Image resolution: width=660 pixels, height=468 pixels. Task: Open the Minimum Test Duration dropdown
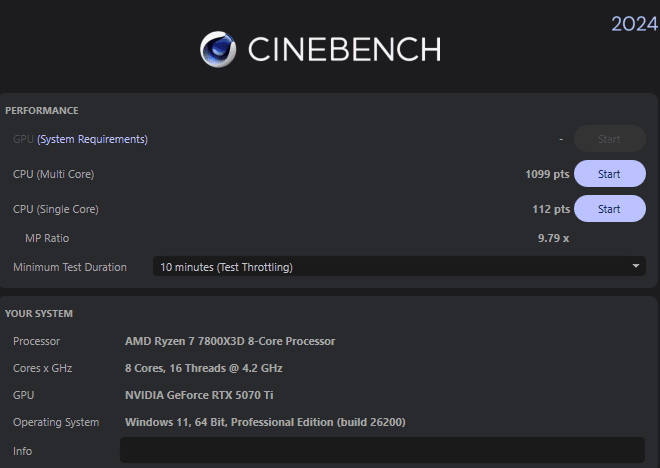click(x=399, y=266)
